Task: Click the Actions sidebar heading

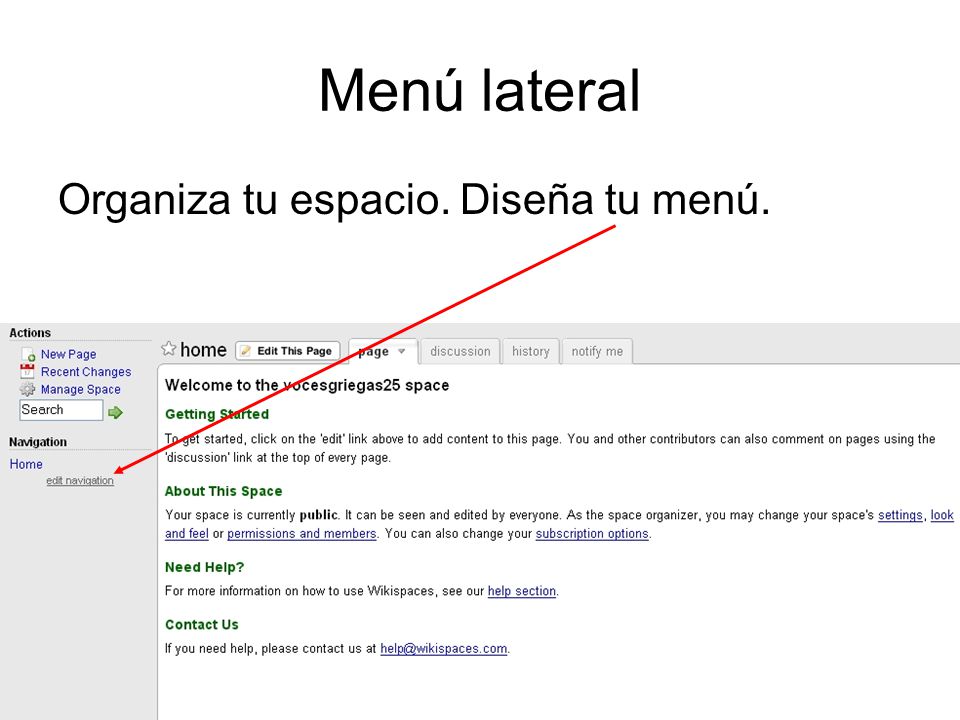Action: (x=30, y=333)
